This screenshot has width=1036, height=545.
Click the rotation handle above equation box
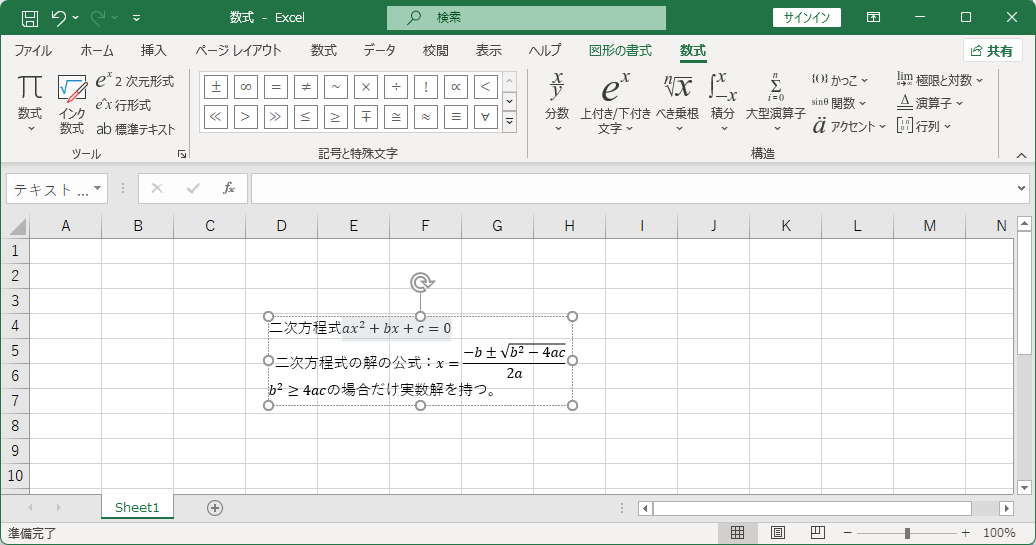(421, 283)
